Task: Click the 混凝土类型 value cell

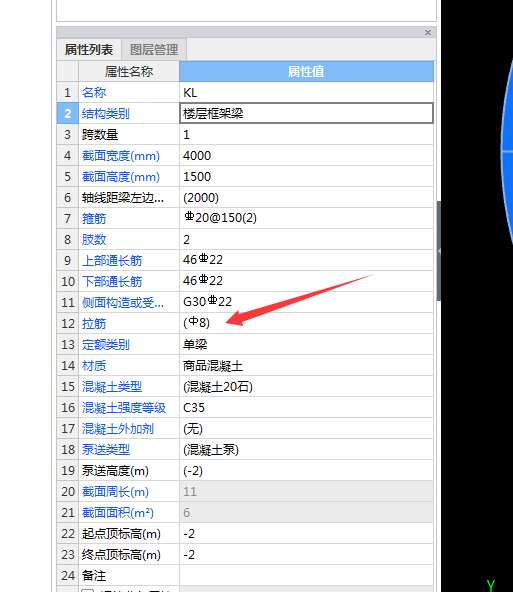Action: point(306,387)
